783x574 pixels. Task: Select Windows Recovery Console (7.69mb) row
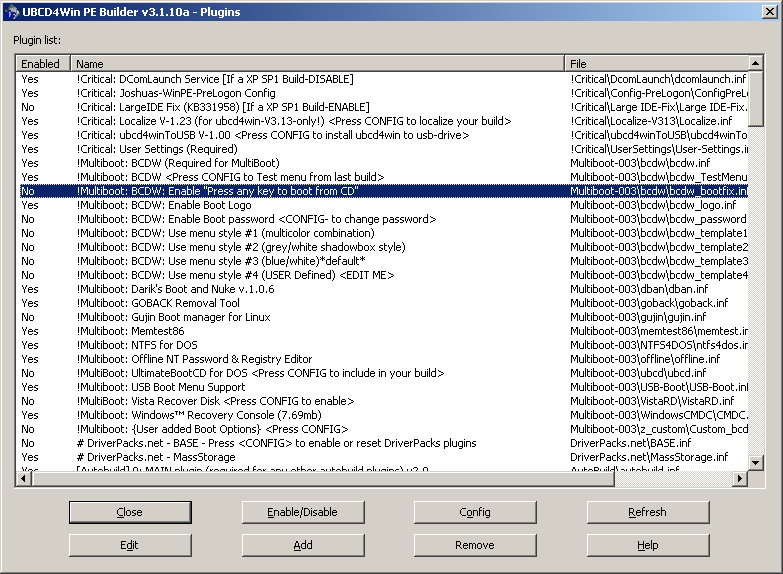[x=384, y=415]
